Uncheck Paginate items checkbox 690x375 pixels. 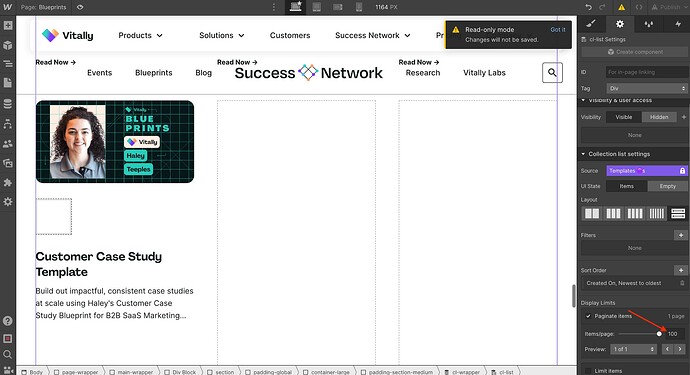click(x=588, y=316)
